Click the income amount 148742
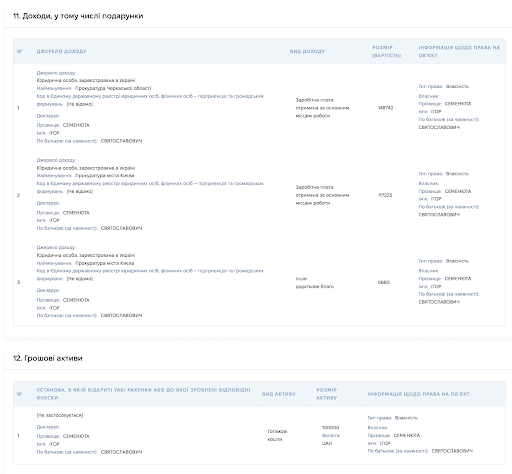The image size is (512, 474). coord(385,108)
